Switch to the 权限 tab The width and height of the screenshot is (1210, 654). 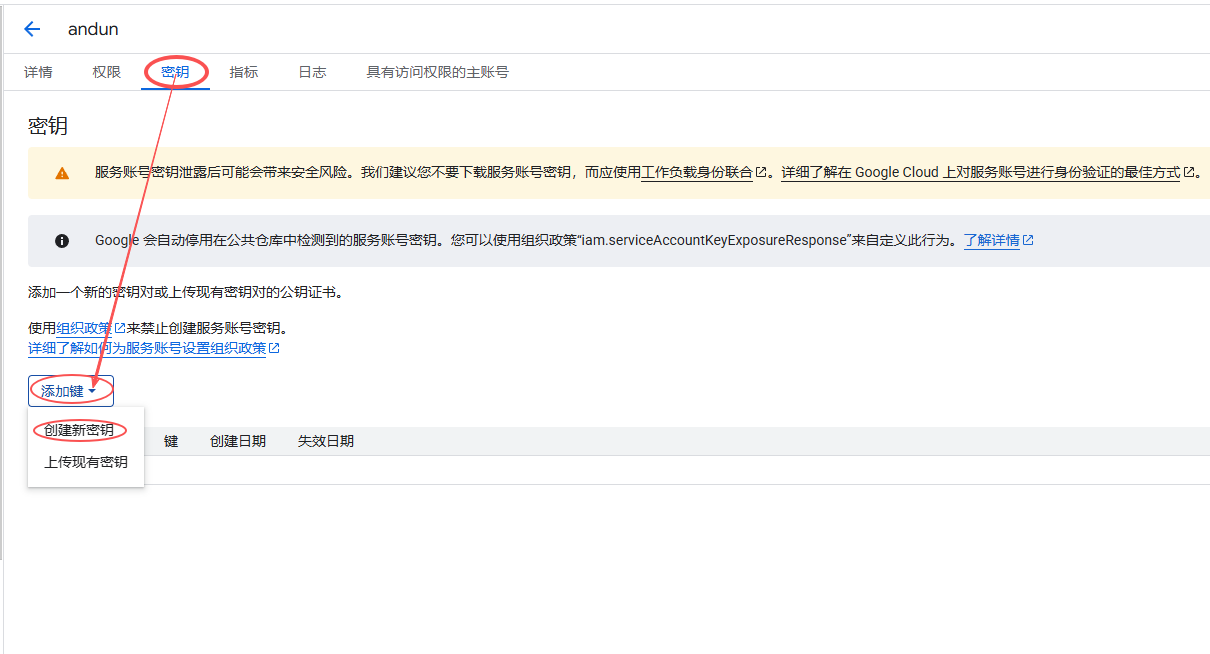[x=107, y=72]
